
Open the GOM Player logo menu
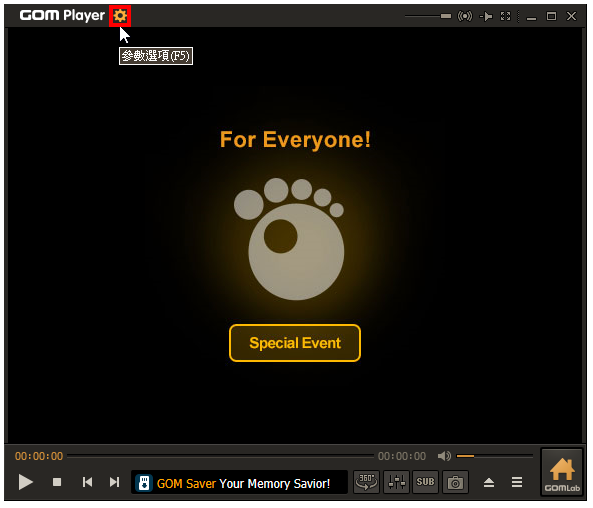[62, 16]
